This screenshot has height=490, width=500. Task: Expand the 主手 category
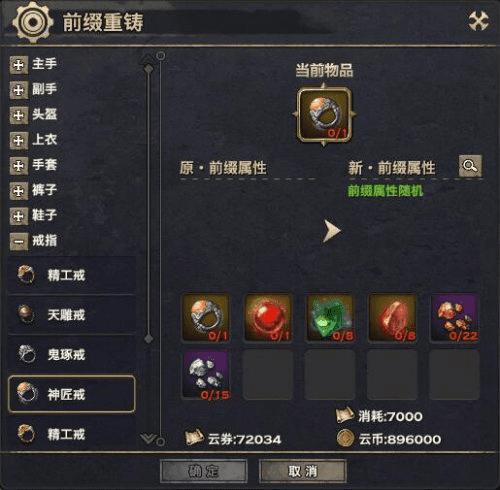pyautogui.click(x=19, y=64)
